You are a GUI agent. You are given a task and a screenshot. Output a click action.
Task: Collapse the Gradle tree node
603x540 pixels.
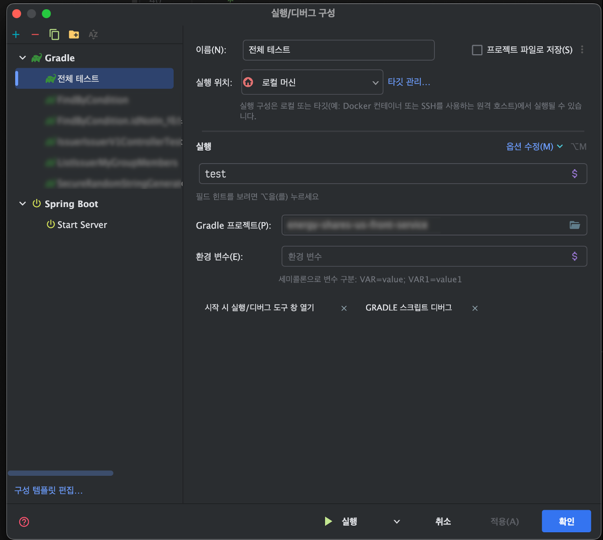[x=23, y=58]
